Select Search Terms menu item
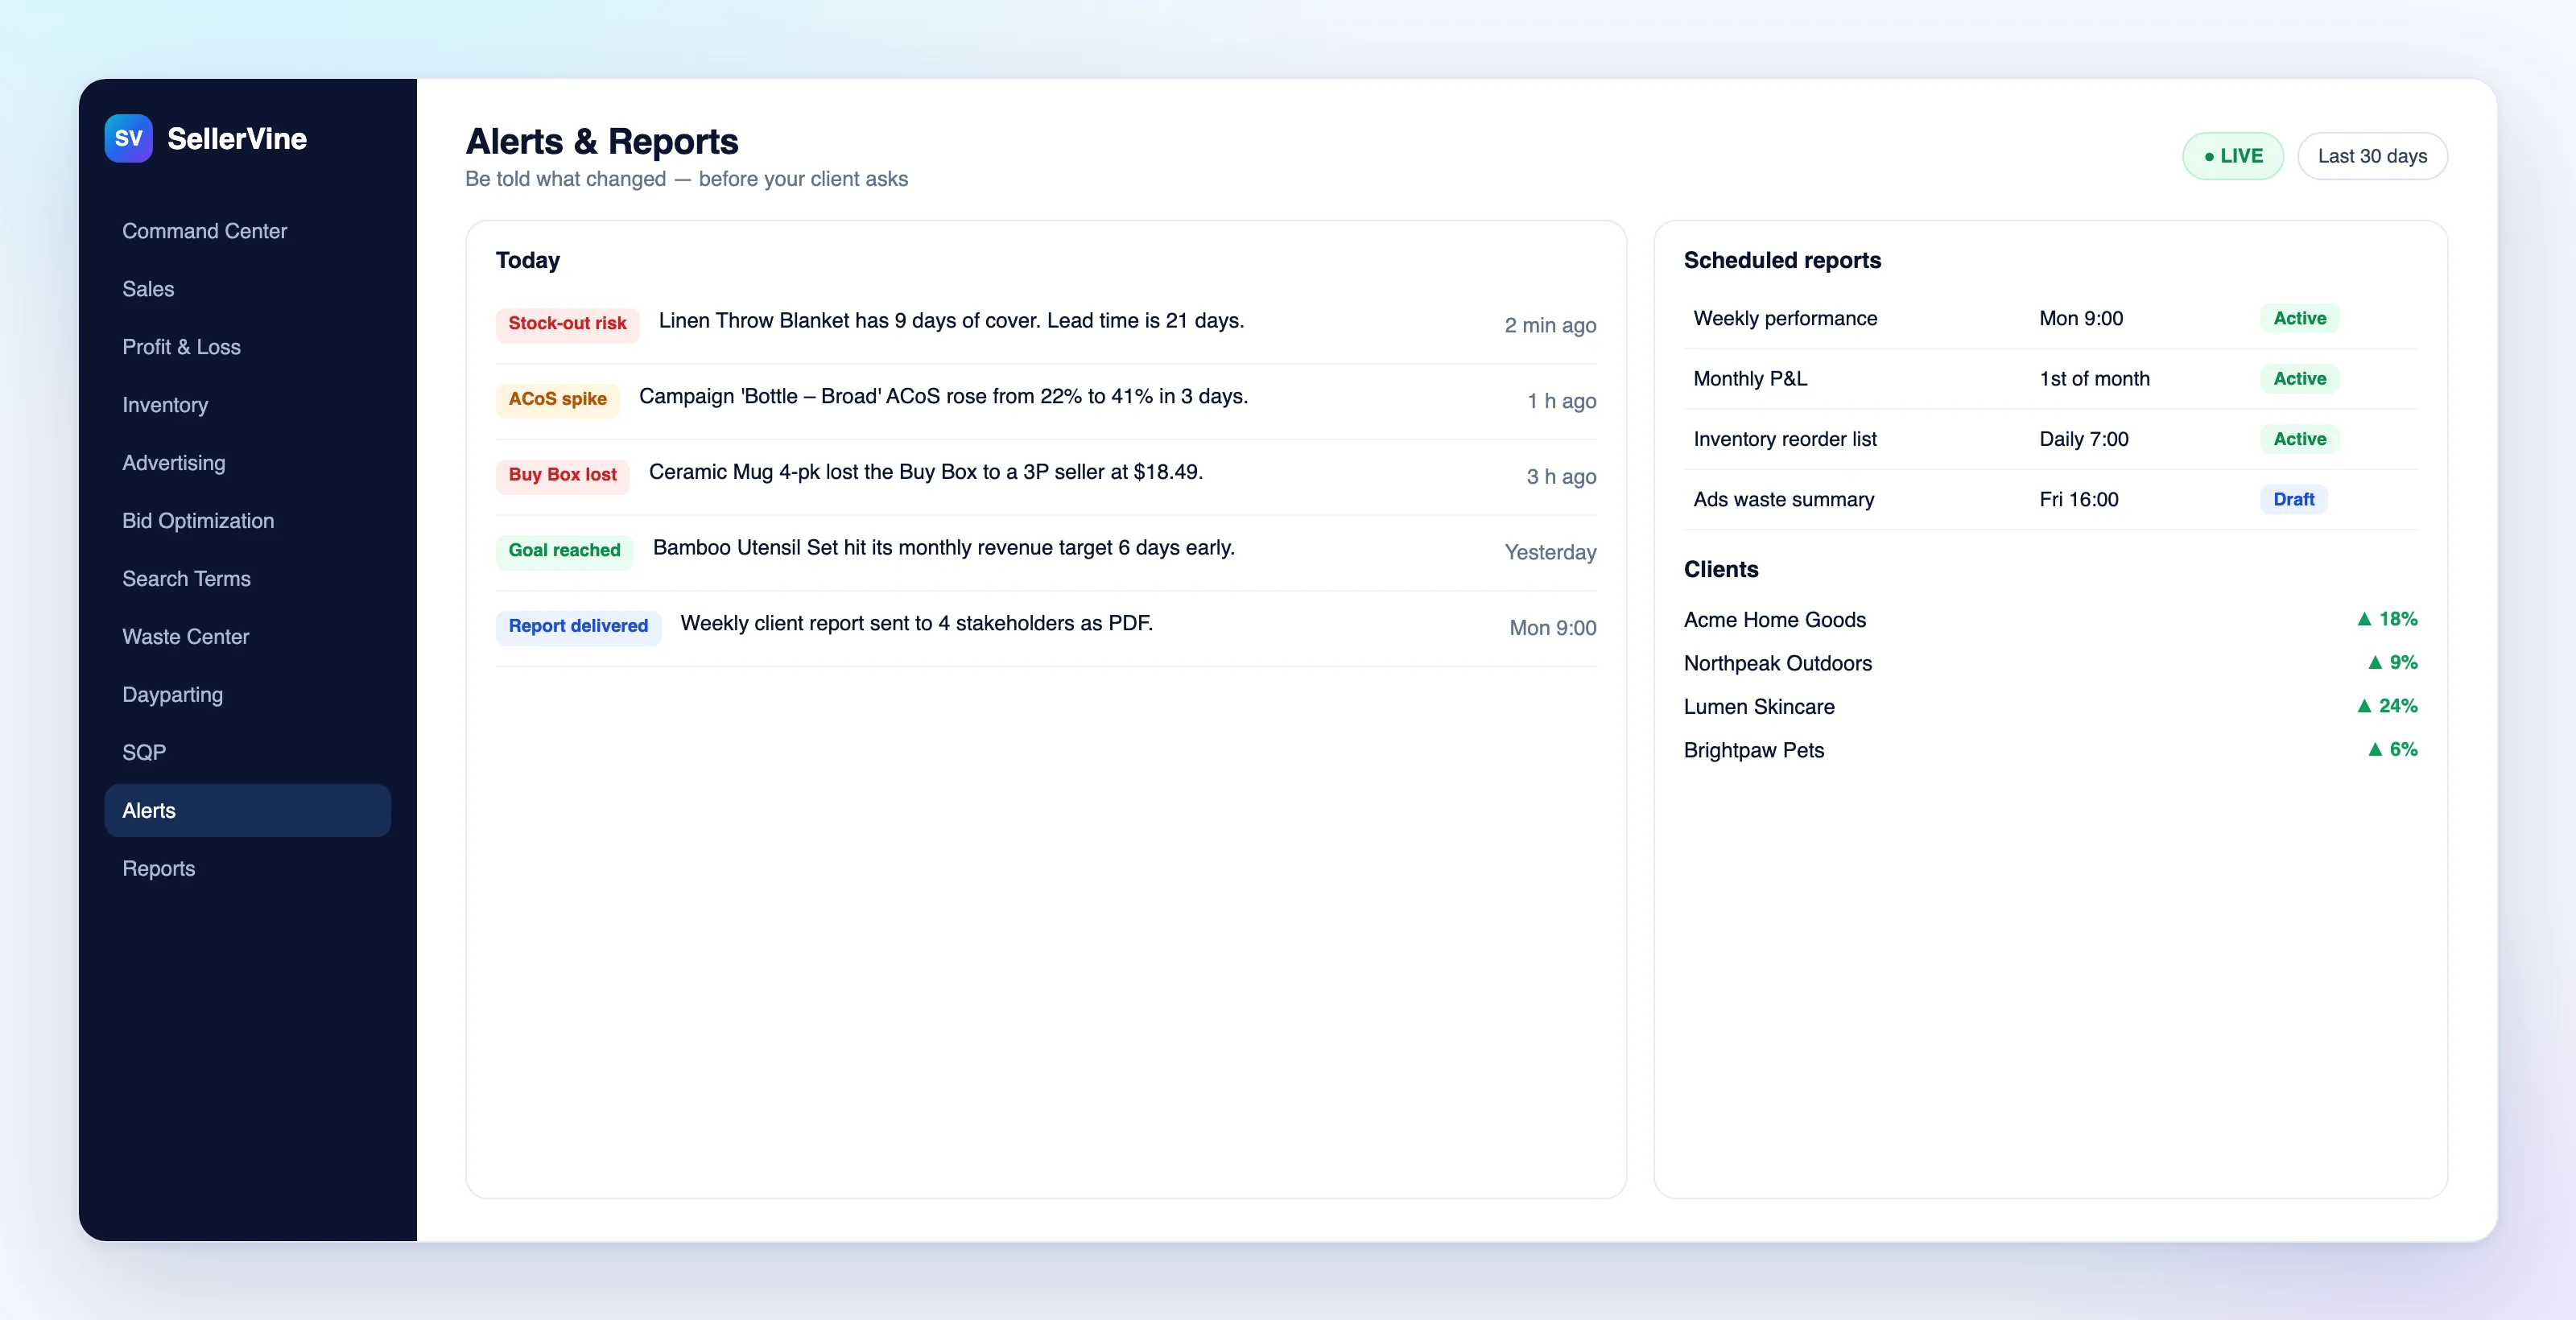This screenshot has height=1320, width=2576. click(x=247, y=579)
